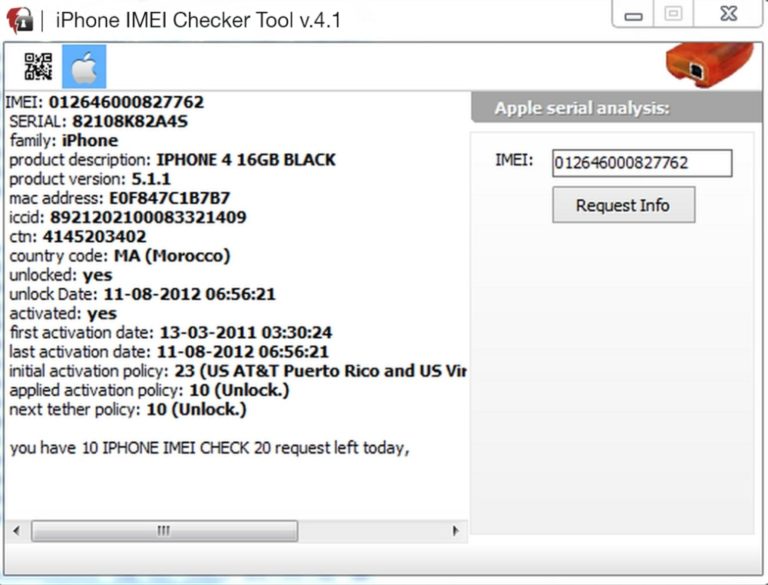
Task: Maximize the IMEI Checker window
Action: click(673, 13)
